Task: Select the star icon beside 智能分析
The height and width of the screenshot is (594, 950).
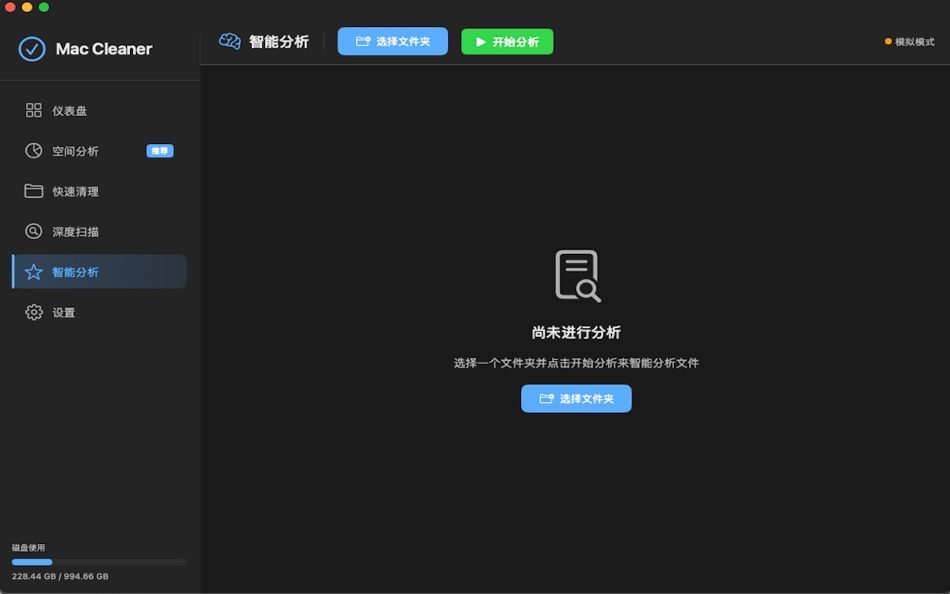Action: [34, 271]
